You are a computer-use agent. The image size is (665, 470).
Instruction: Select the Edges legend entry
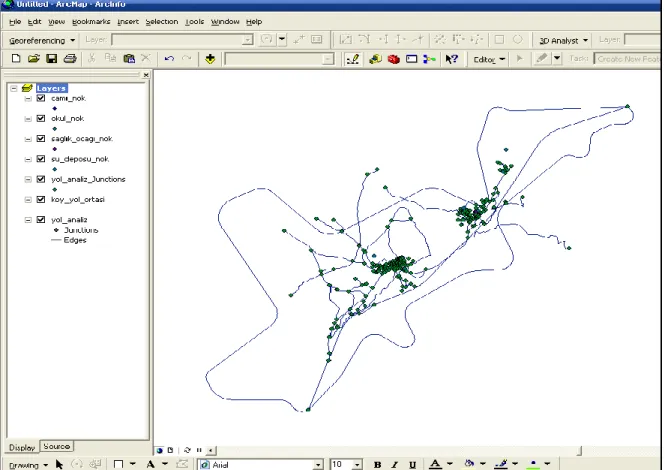75,240
